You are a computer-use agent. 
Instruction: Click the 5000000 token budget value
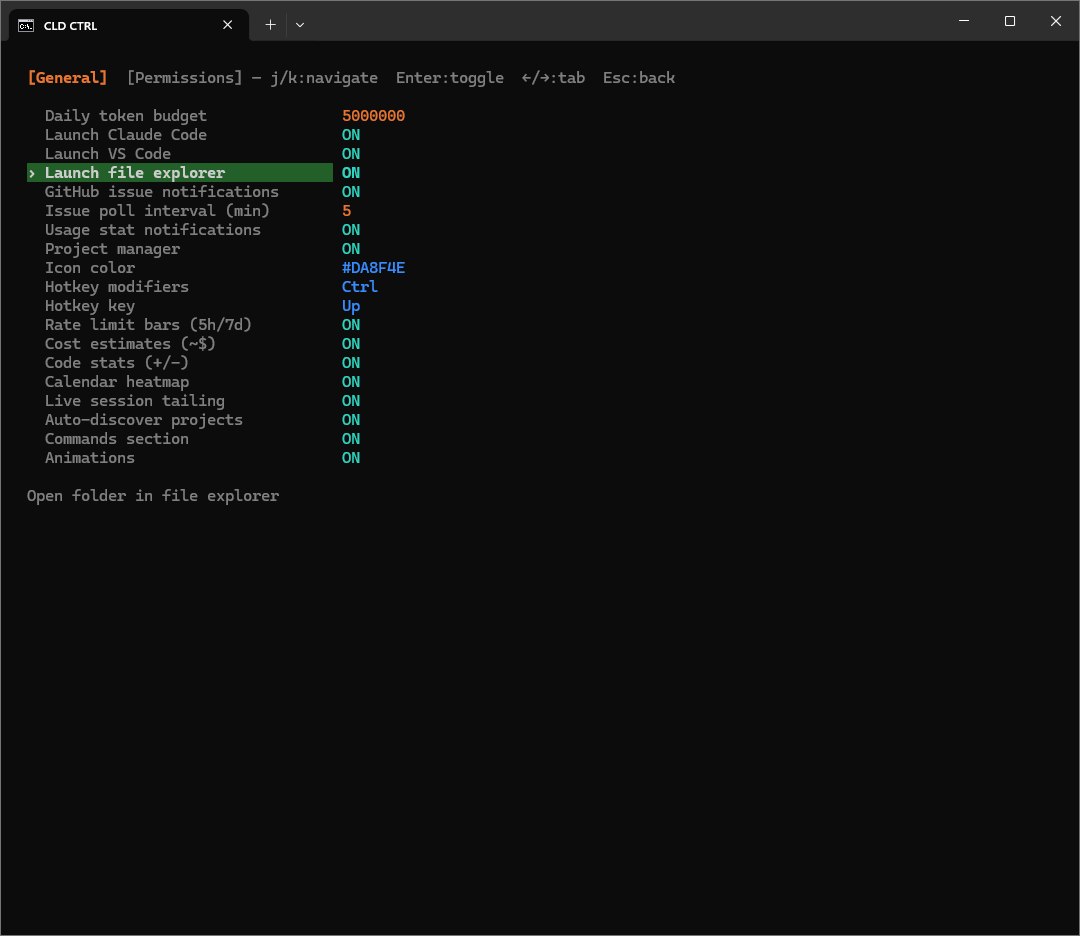(373, 116)
